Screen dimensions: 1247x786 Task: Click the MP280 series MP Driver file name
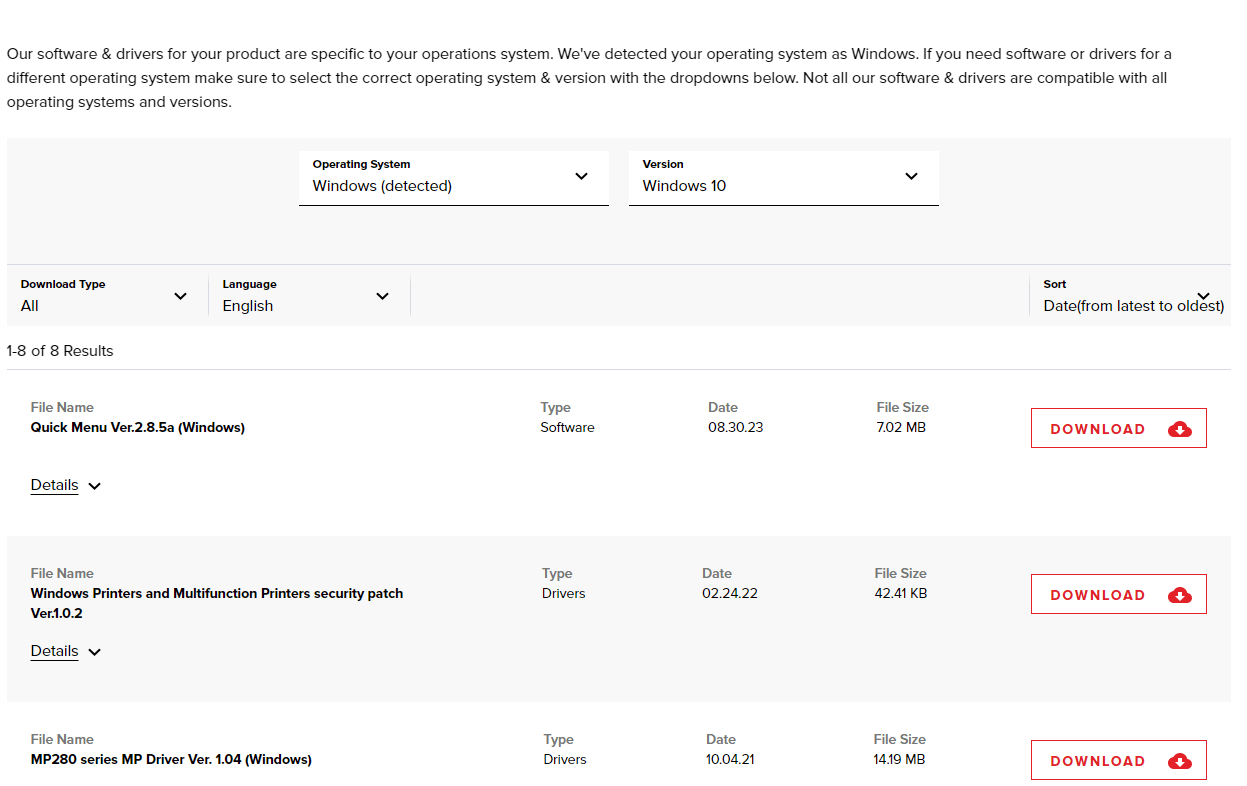[171, 759]
